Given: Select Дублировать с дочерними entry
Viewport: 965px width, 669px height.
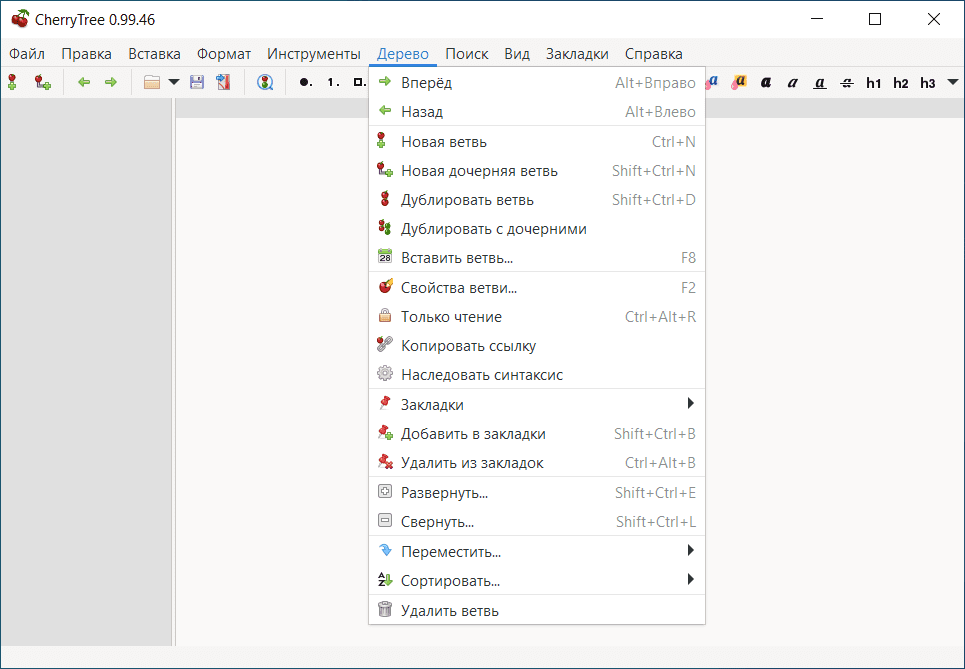Looking at the screenshot, I should (x=537, y=228).
